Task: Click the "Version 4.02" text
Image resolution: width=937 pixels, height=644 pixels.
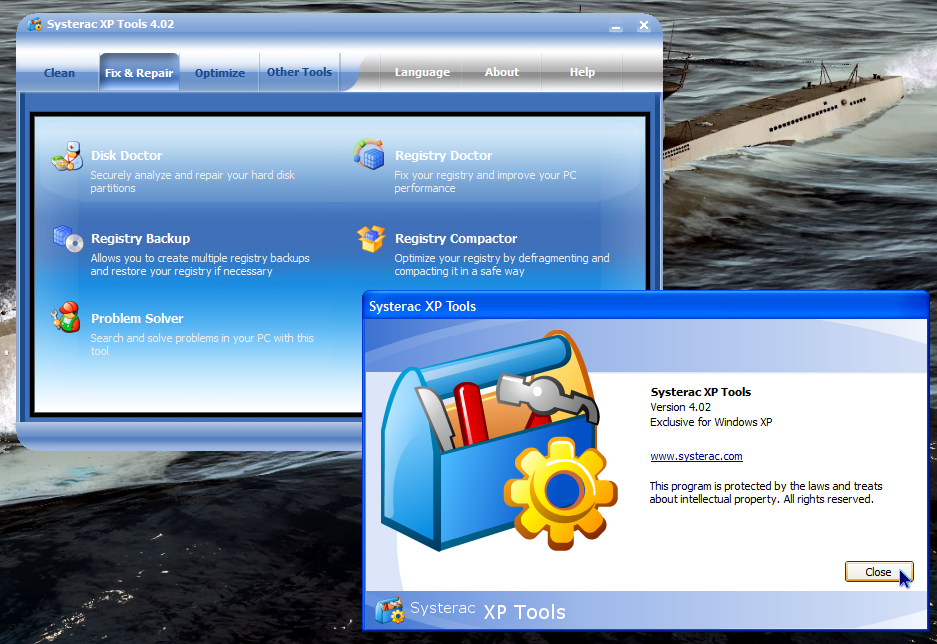Action: point(681,407)
